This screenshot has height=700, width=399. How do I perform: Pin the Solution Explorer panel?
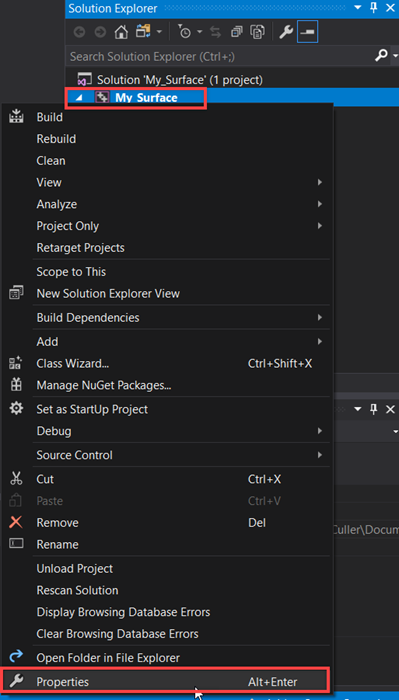[374, 8]
